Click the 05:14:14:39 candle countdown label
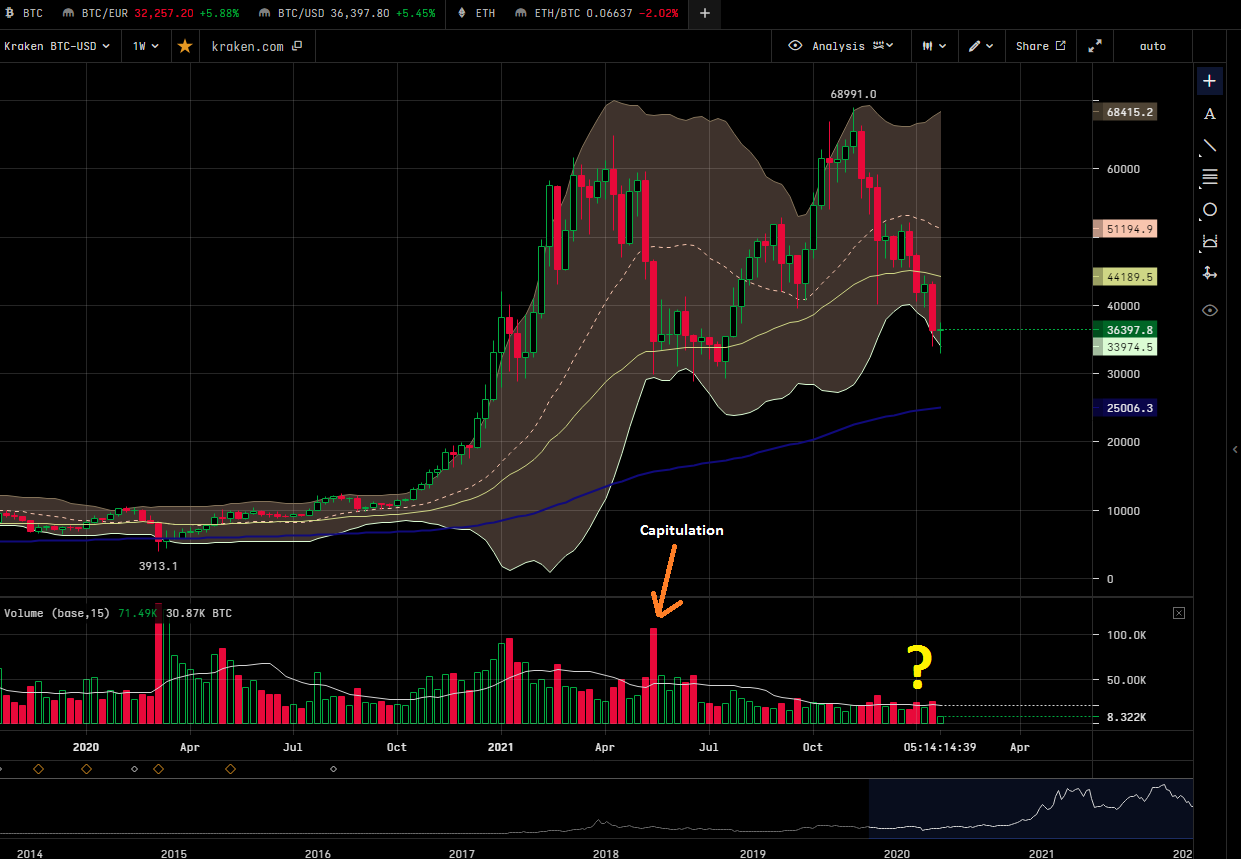 click(940, 747)
